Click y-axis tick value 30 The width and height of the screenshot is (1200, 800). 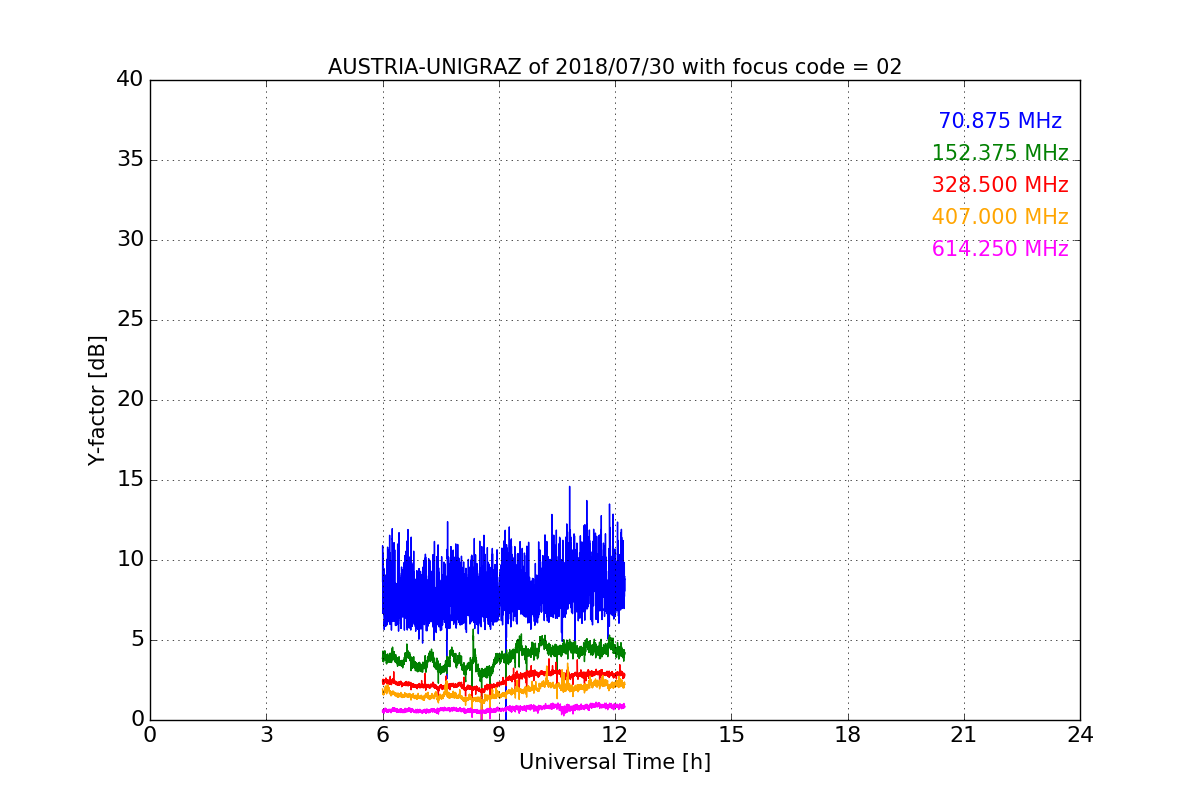click(x=129, y=240)
